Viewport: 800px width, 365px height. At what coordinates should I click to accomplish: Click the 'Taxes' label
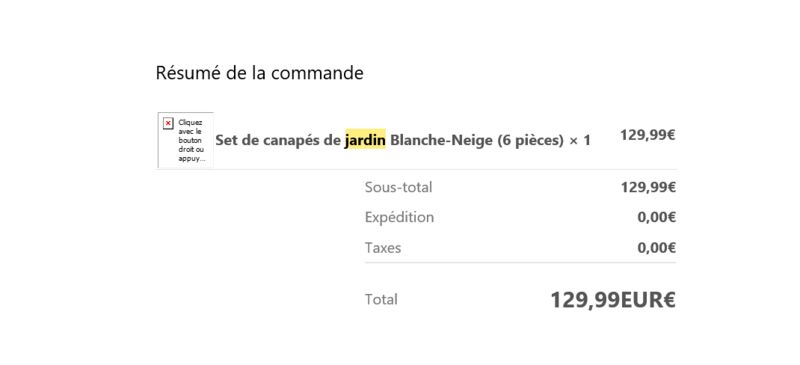pyautogui.click(x=383, y=248)
